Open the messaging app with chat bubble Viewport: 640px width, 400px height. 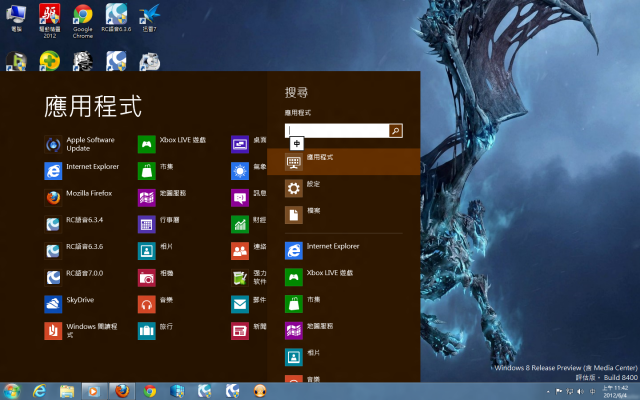(x=249, y=197)
